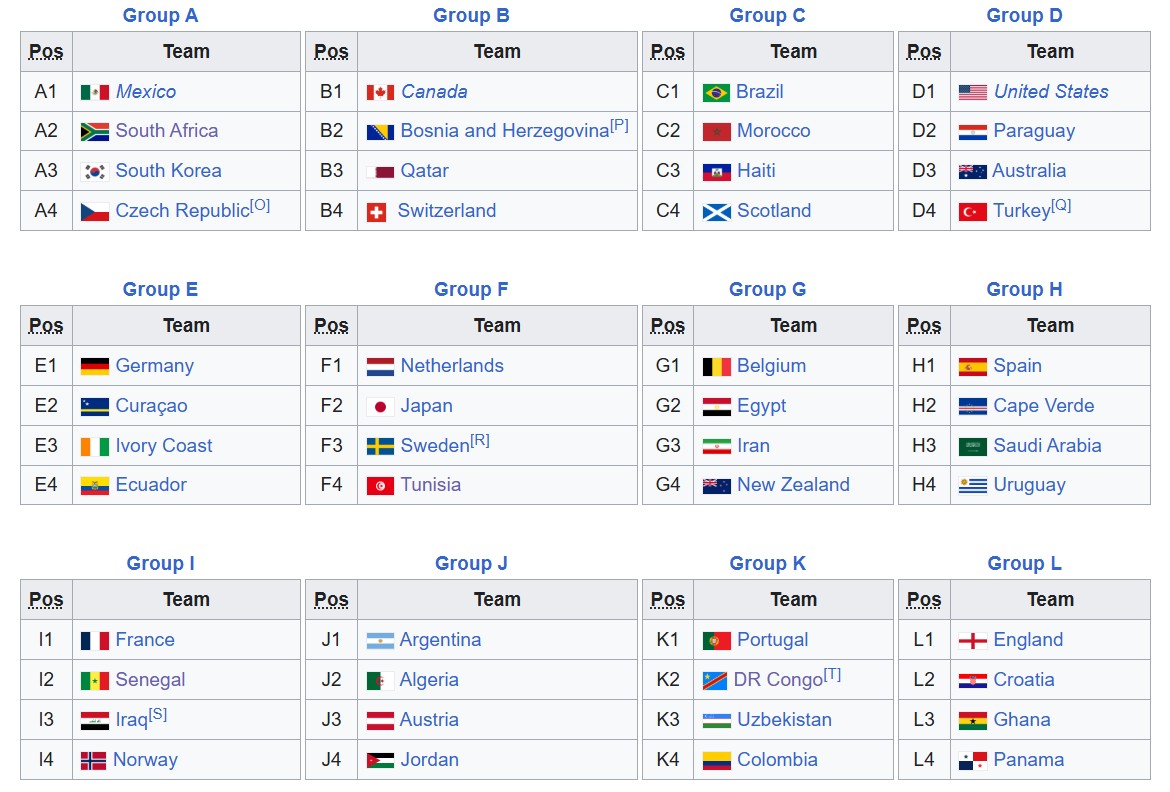
Task: Open the Group F heading link
Action: pos(471,290)
